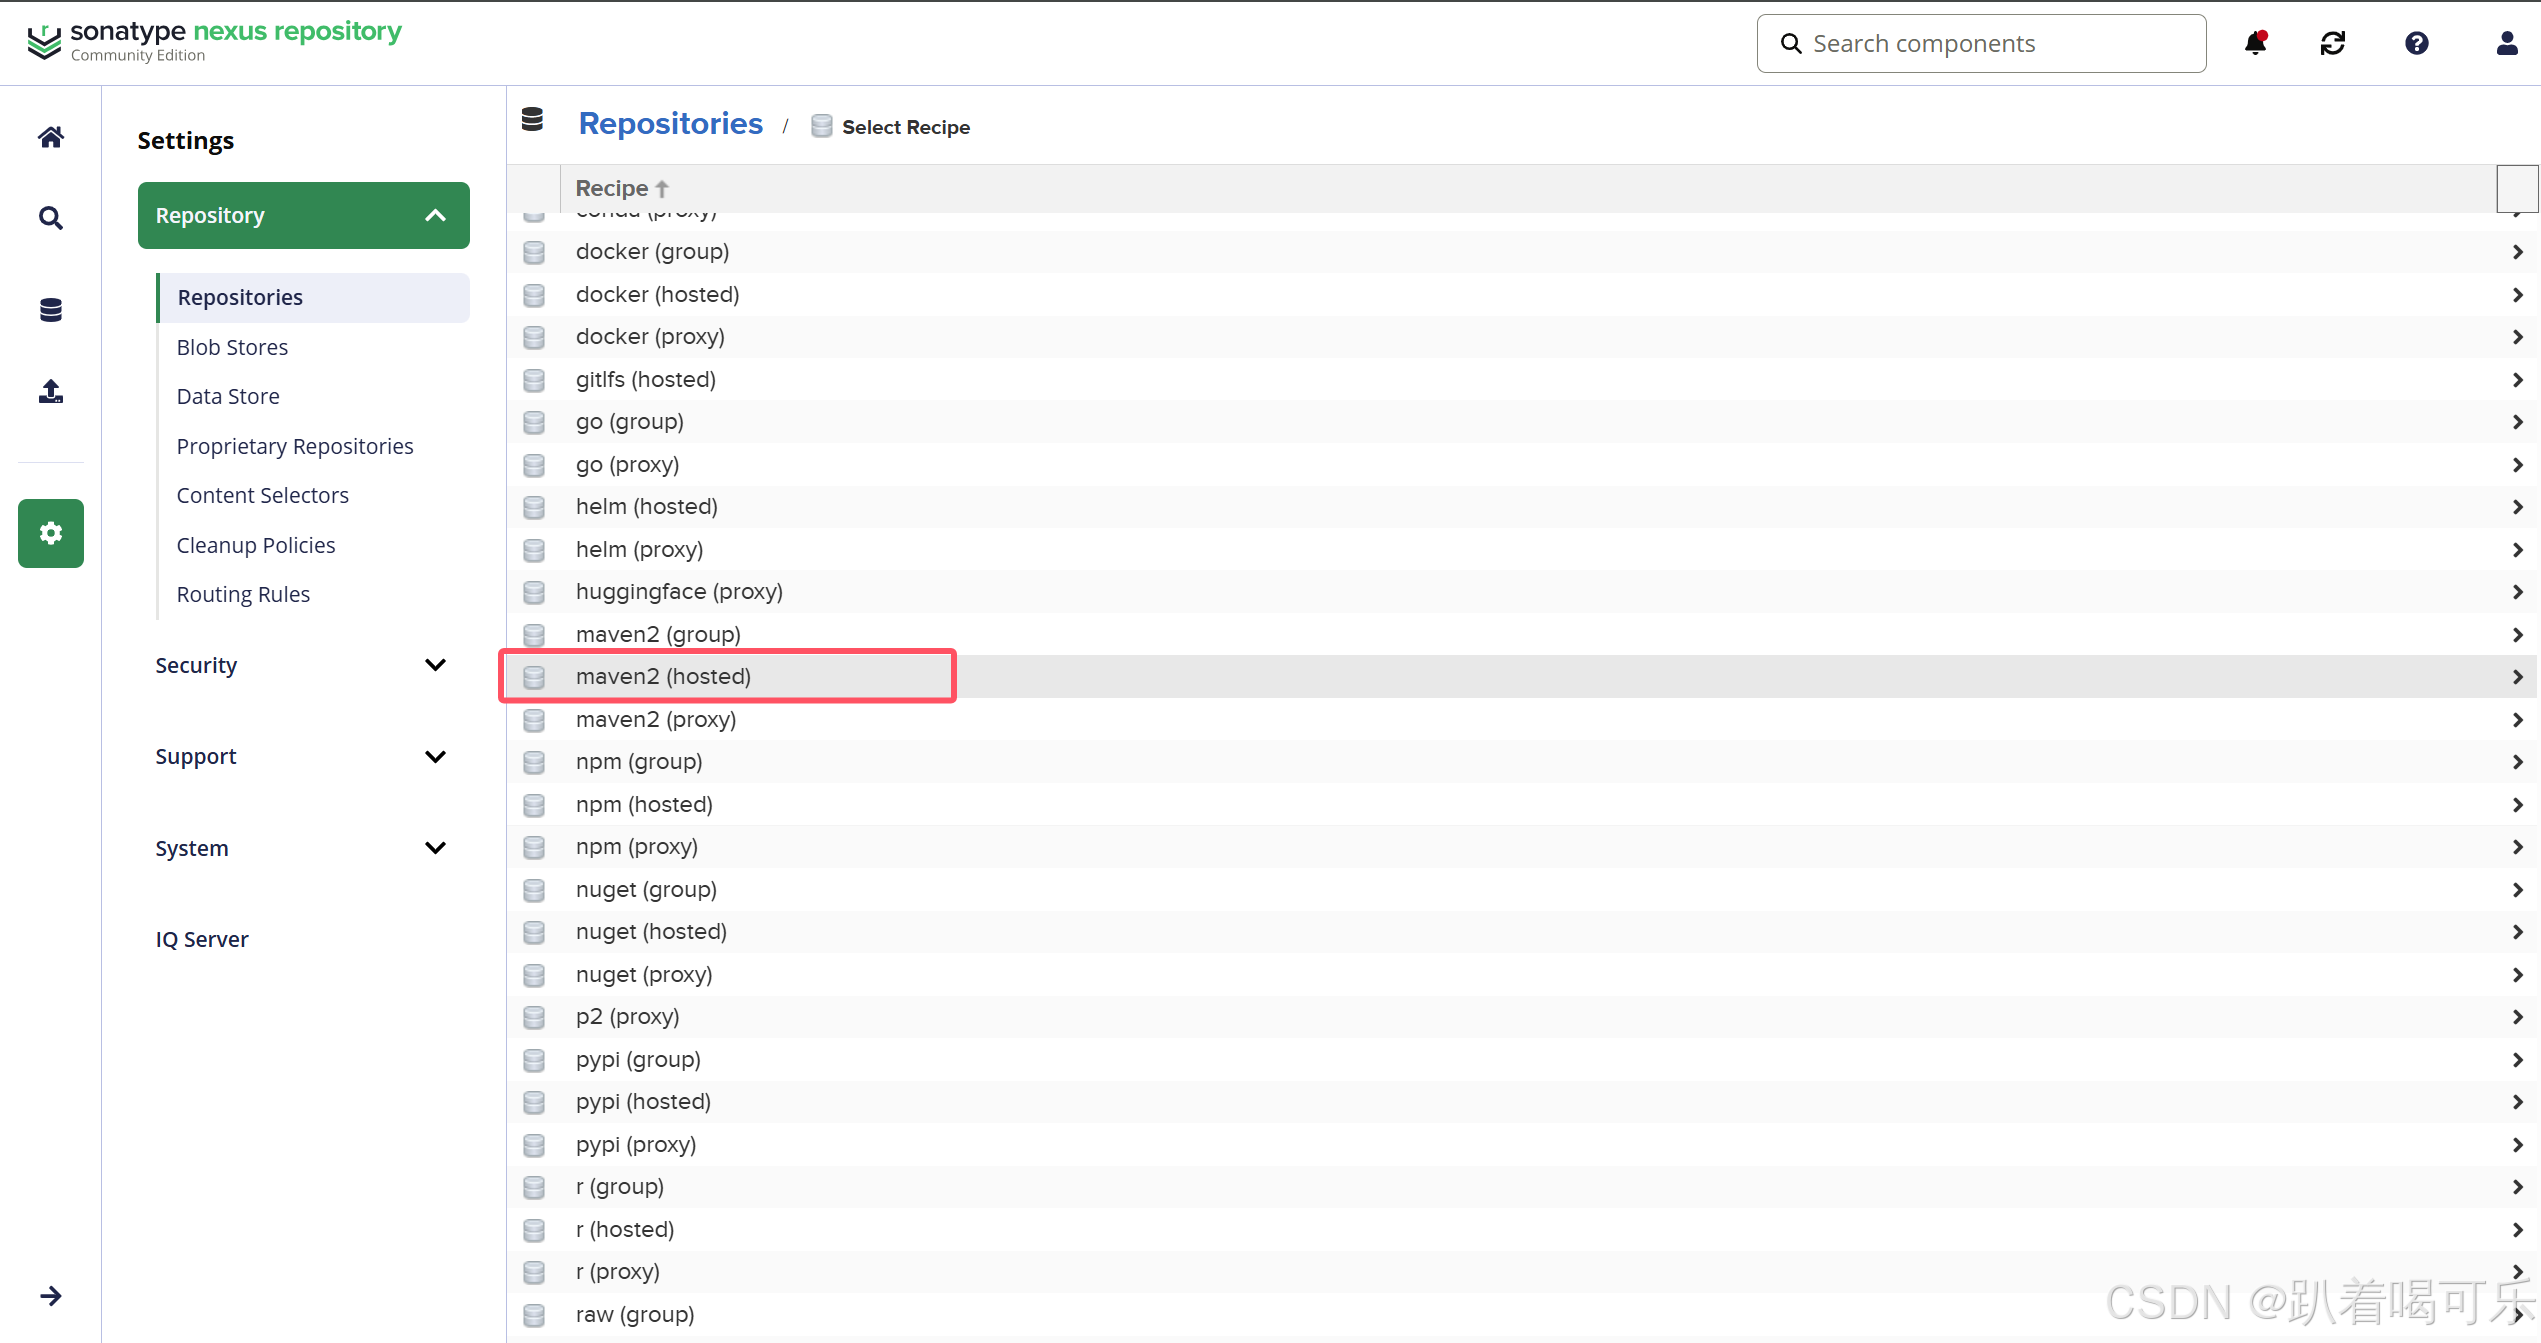Open the upload icon in sidebar
This screenshot has width=2541, height=1343.
click(x=51, y=391)
